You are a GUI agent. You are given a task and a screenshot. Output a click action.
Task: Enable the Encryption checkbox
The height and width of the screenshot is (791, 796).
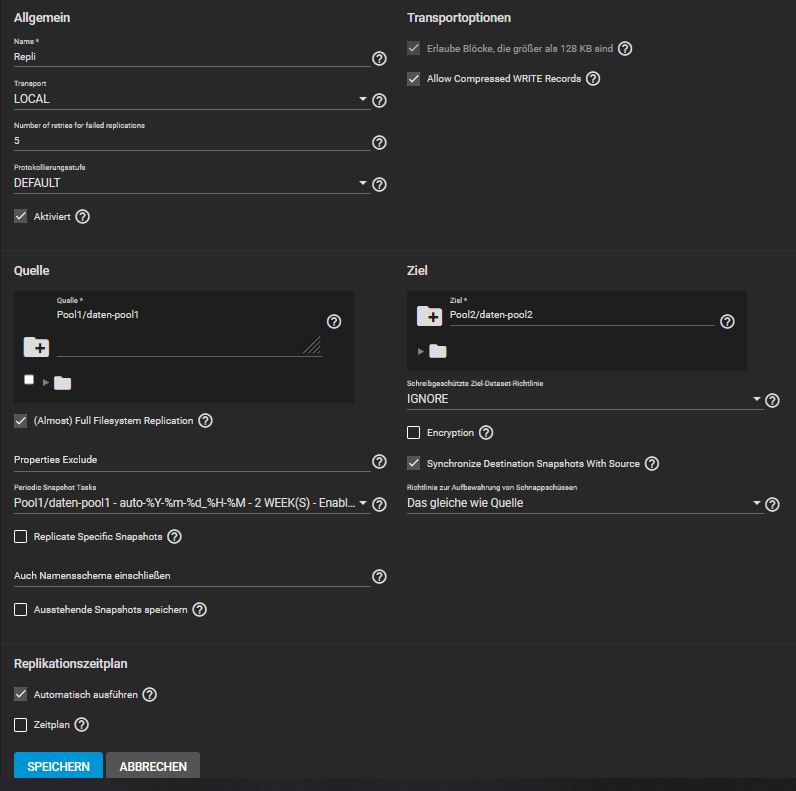click(x=414, y=433)
